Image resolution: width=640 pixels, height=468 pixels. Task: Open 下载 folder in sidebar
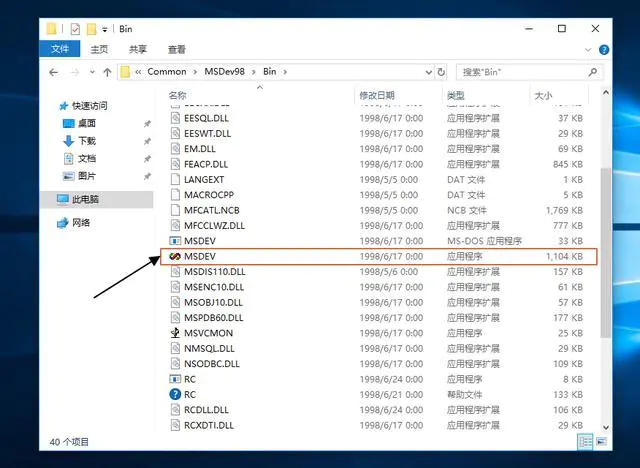coord(87,141)
